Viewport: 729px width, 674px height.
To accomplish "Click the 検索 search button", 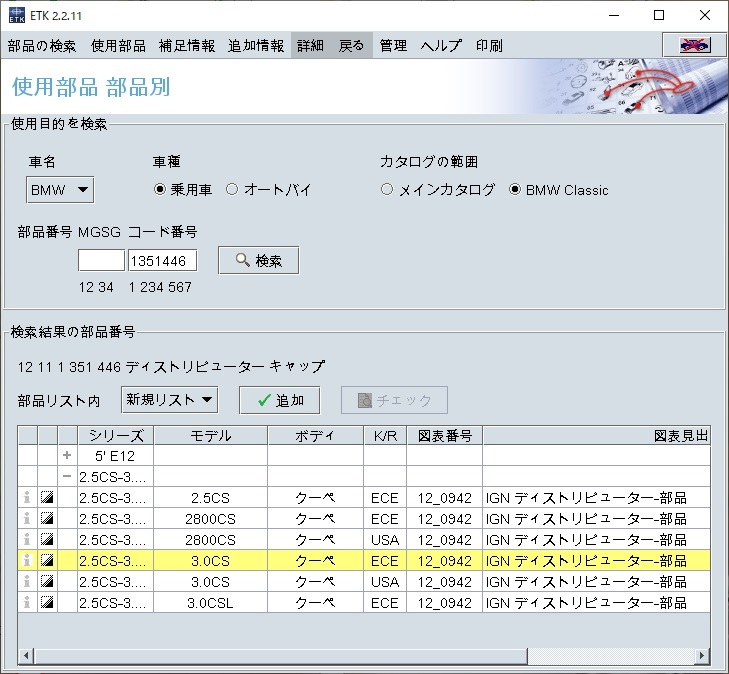I will tap(258, 260).
